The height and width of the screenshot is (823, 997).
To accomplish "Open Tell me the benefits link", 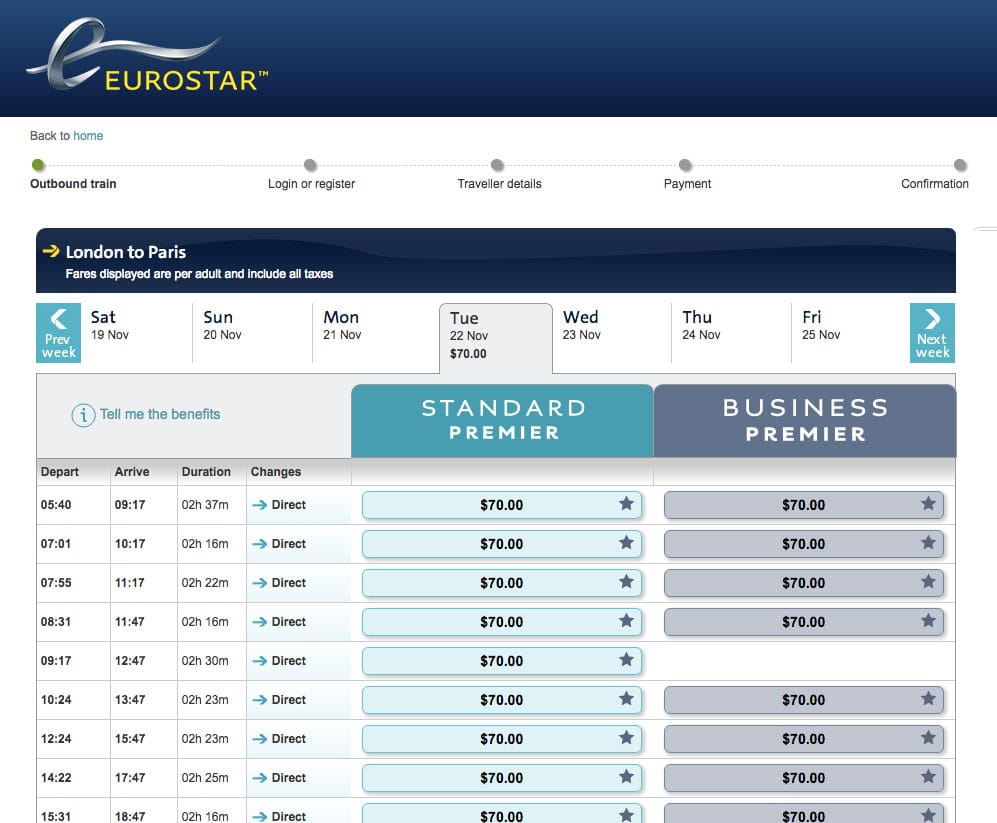I will tap(160, 414).
